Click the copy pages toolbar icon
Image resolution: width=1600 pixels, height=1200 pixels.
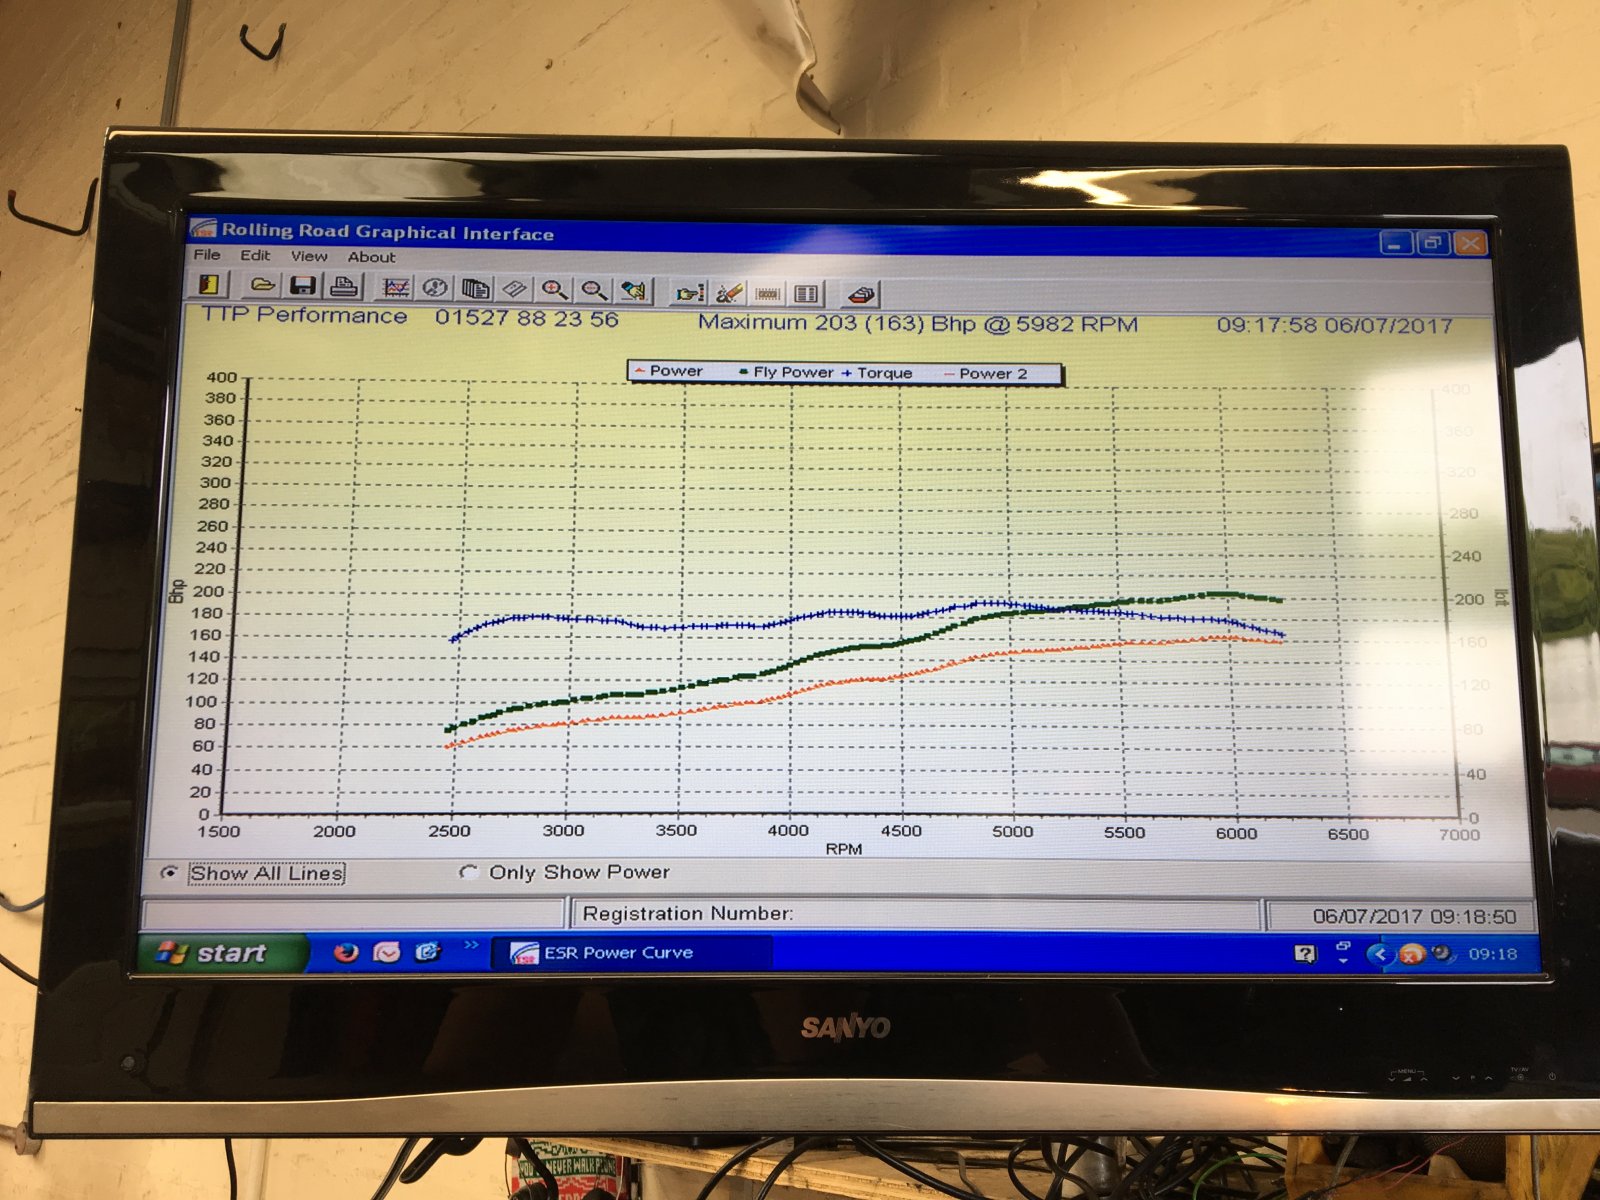(475, 289)
